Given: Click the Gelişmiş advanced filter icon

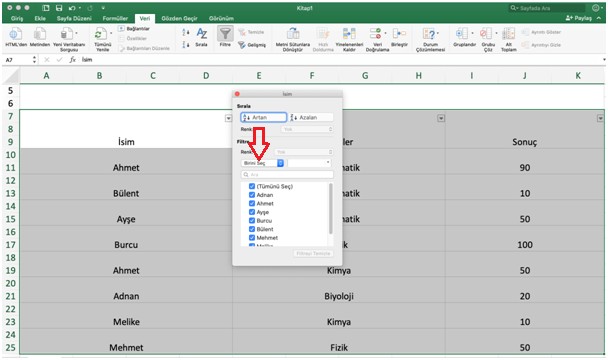Looking at the screenshot, I should click(252, 45).
